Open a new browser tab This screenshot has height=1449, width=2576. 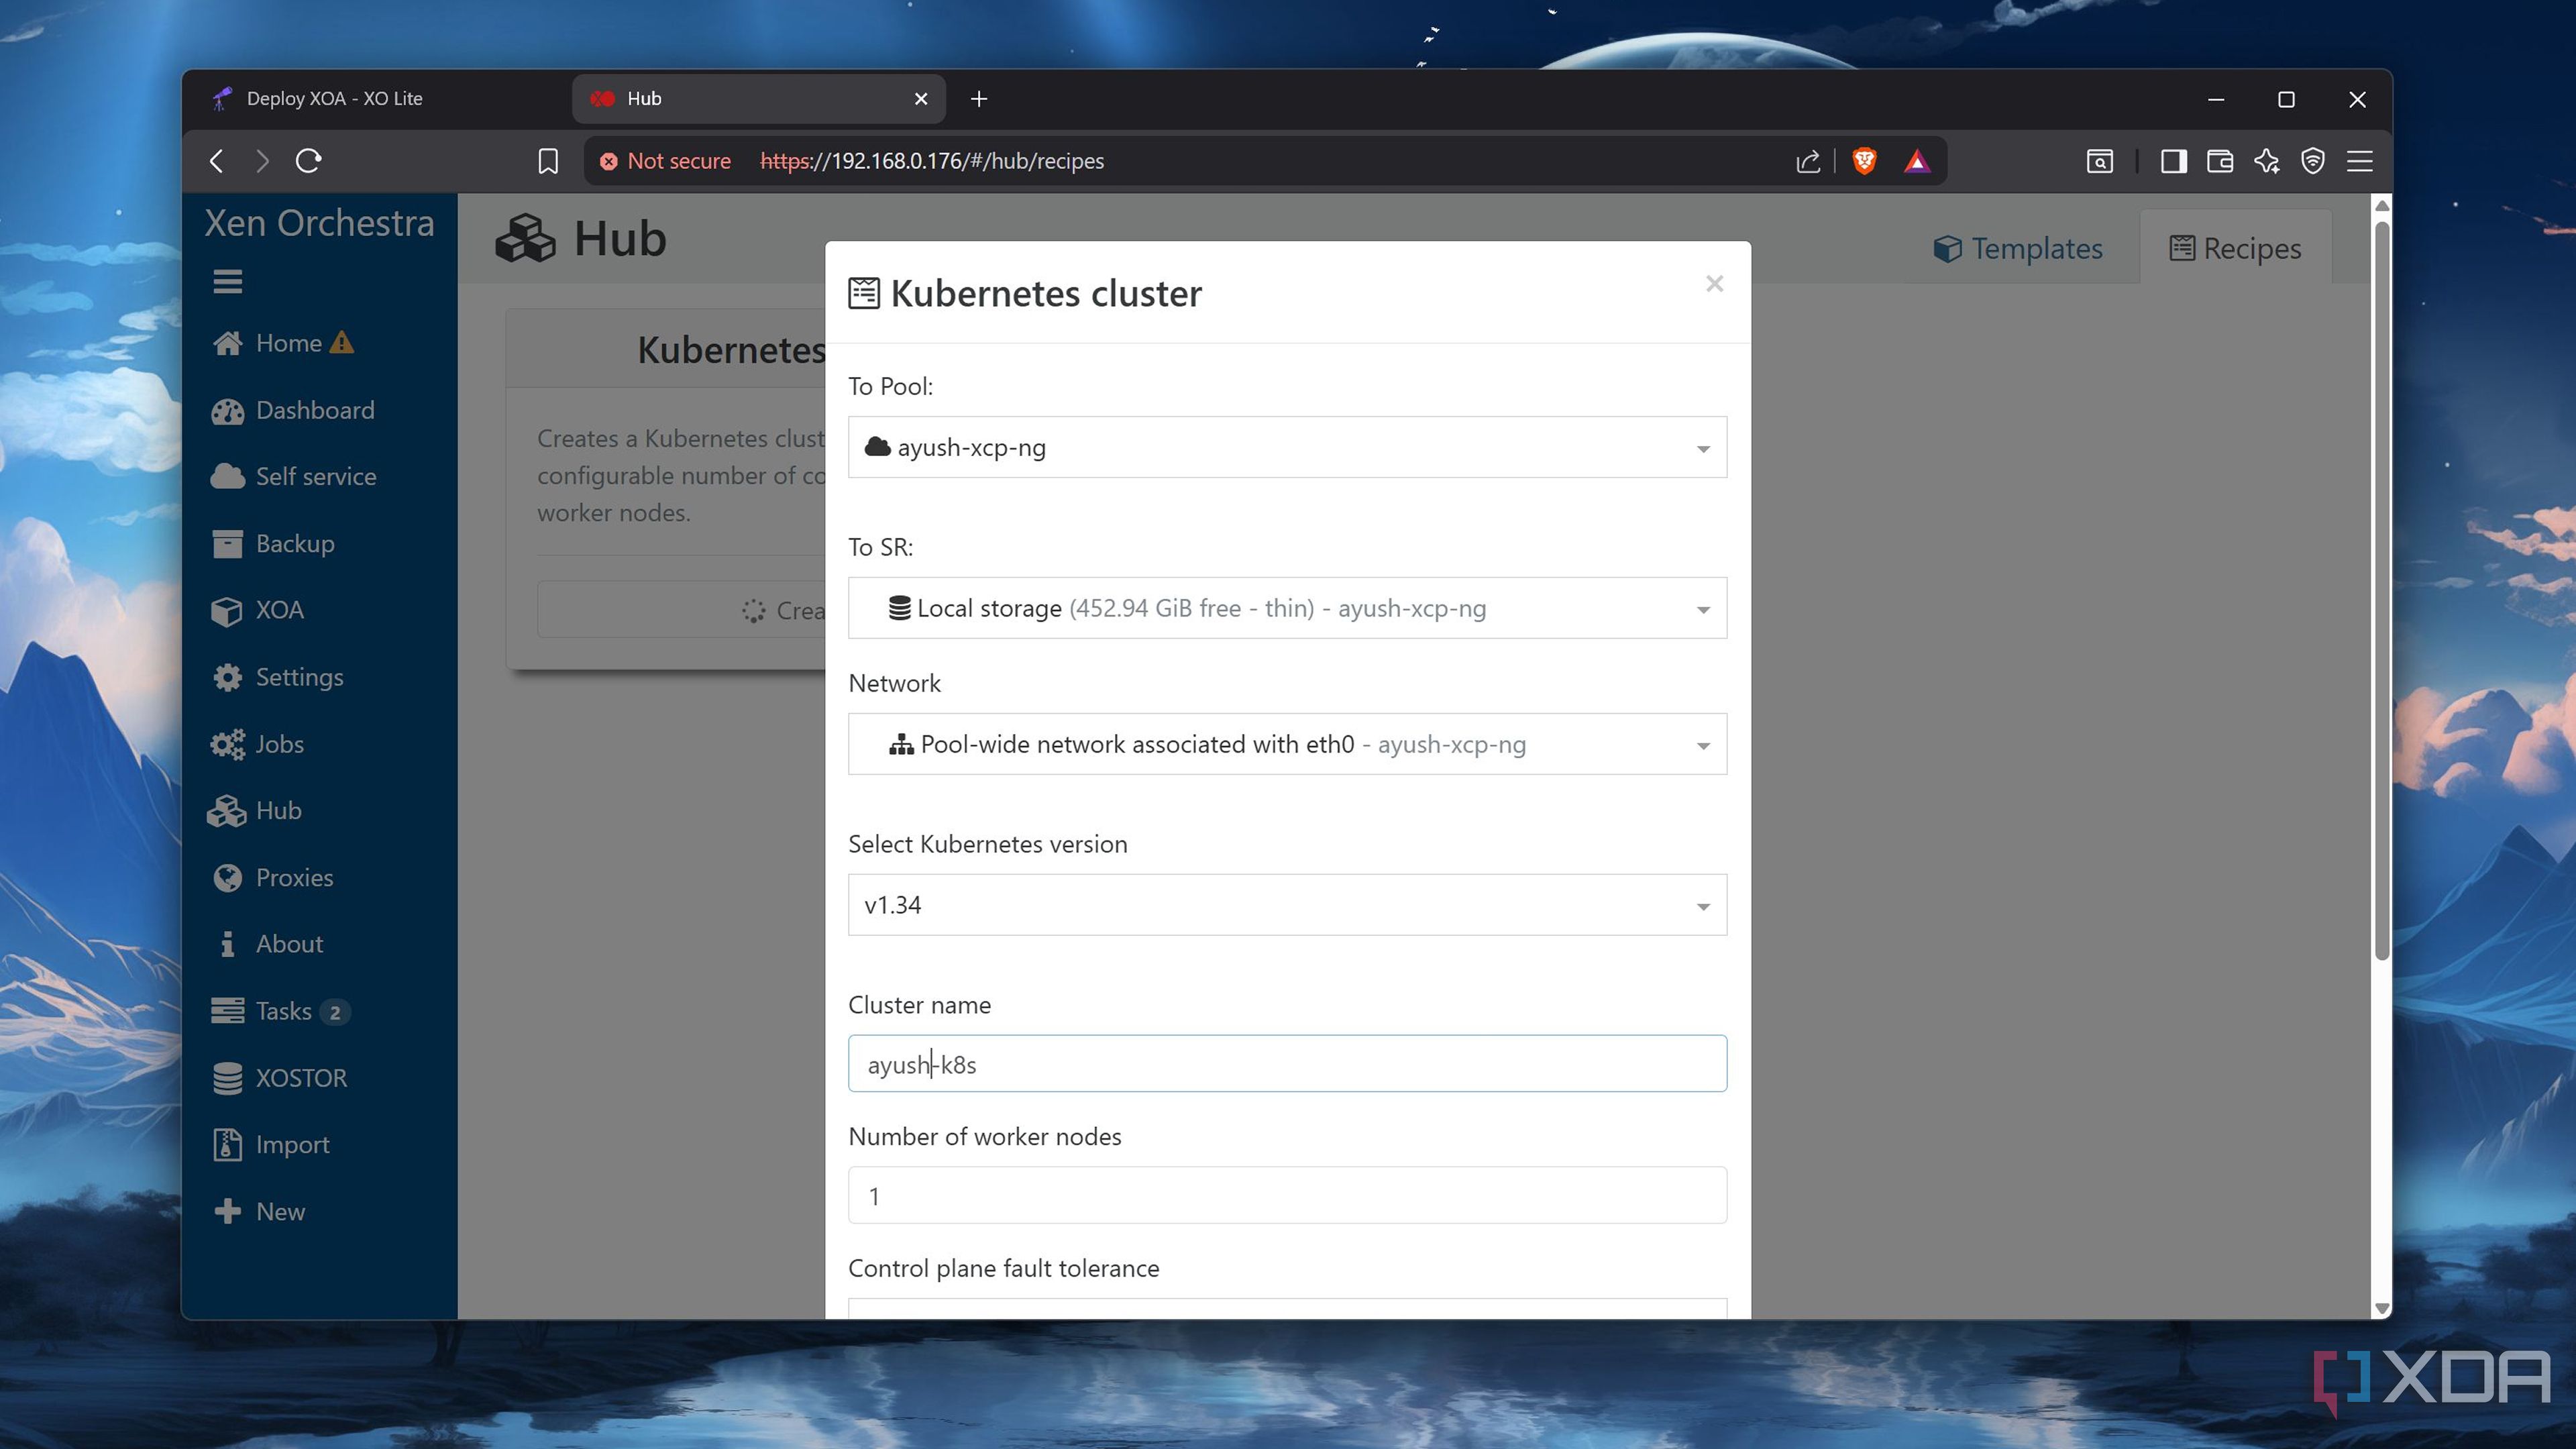point(979,99)
